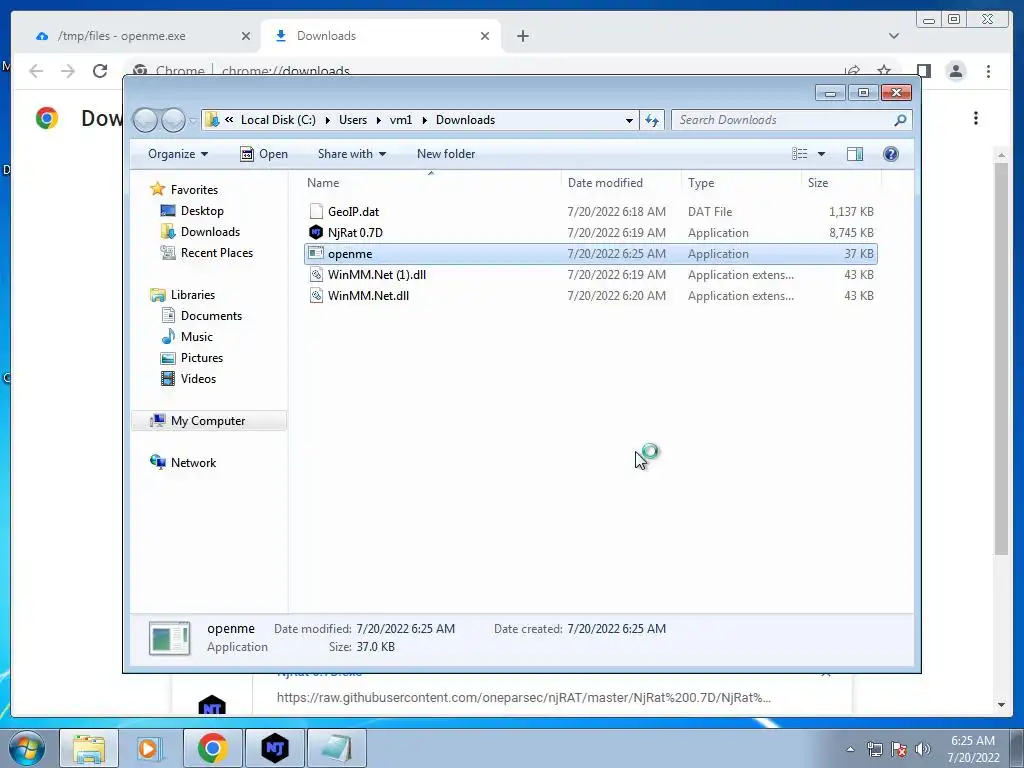Open Action Center flag in tray
The height and width of the screenshot is (768, 1024).
click(x=899, y=749)
